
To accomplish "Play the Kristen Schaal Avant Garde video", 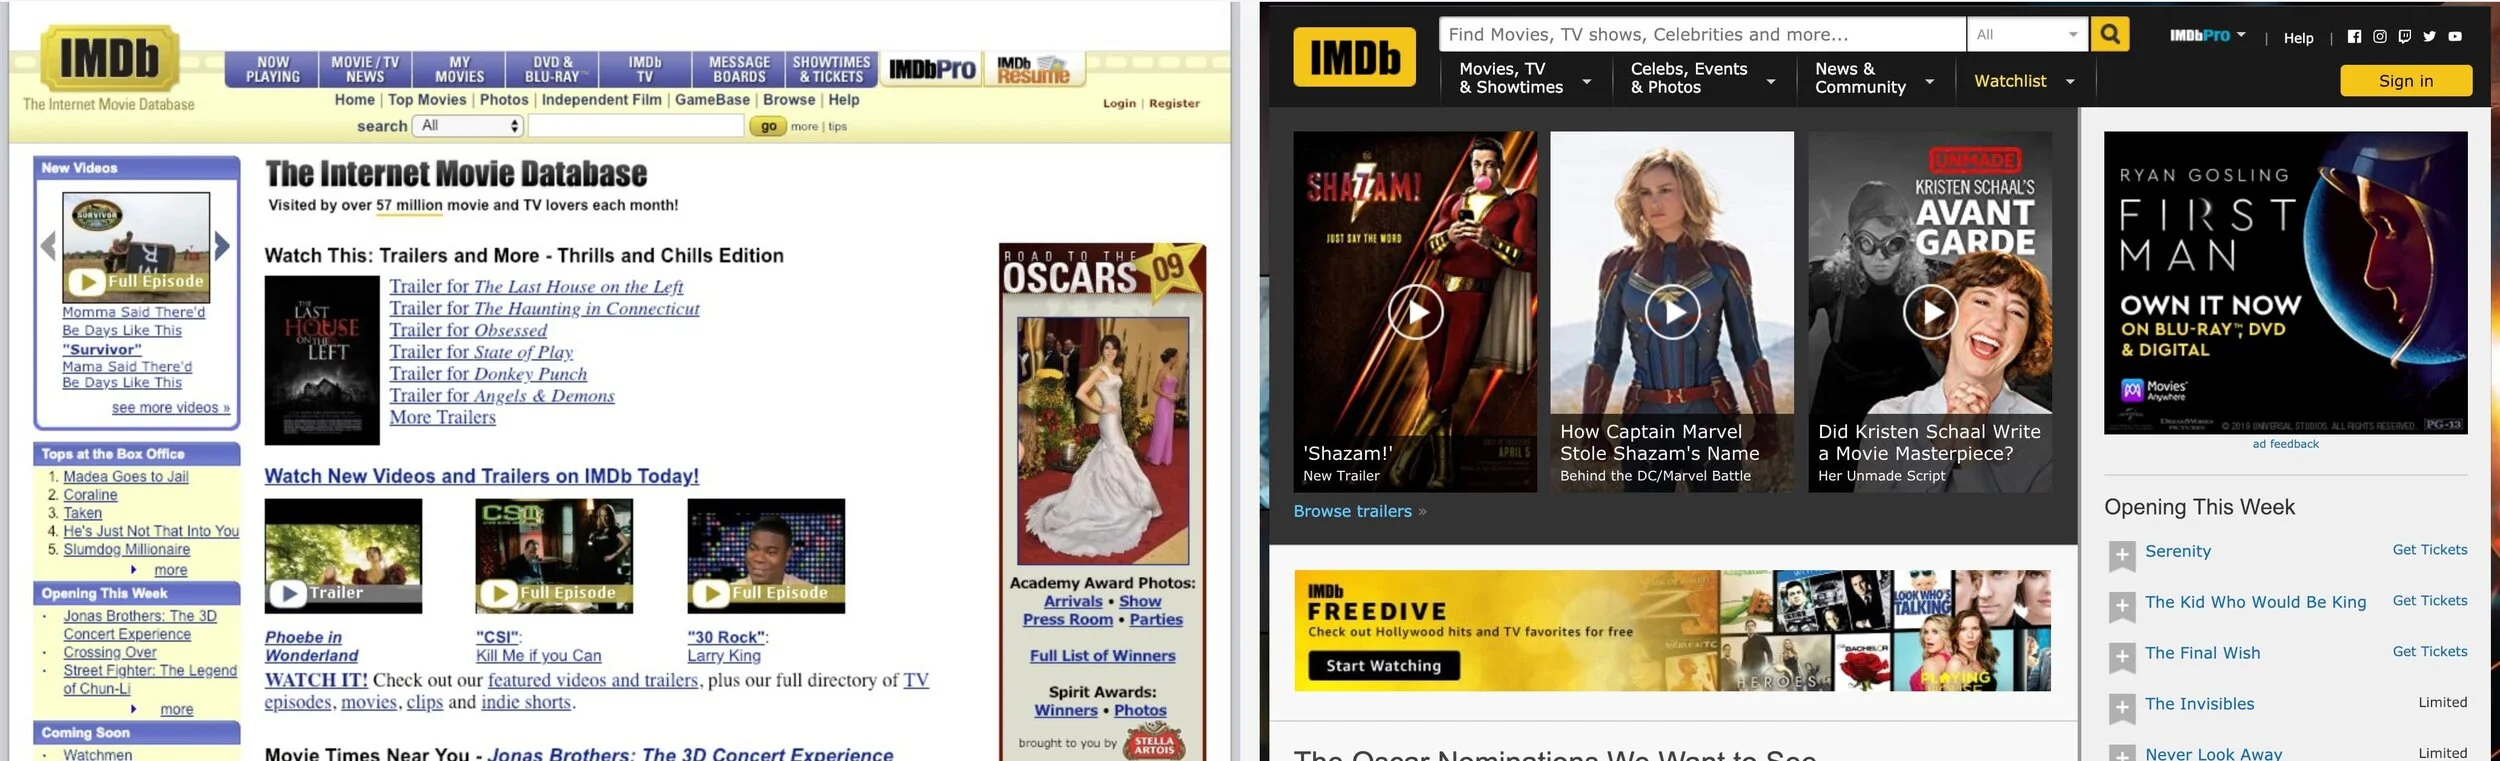I will coord(1929,312).
